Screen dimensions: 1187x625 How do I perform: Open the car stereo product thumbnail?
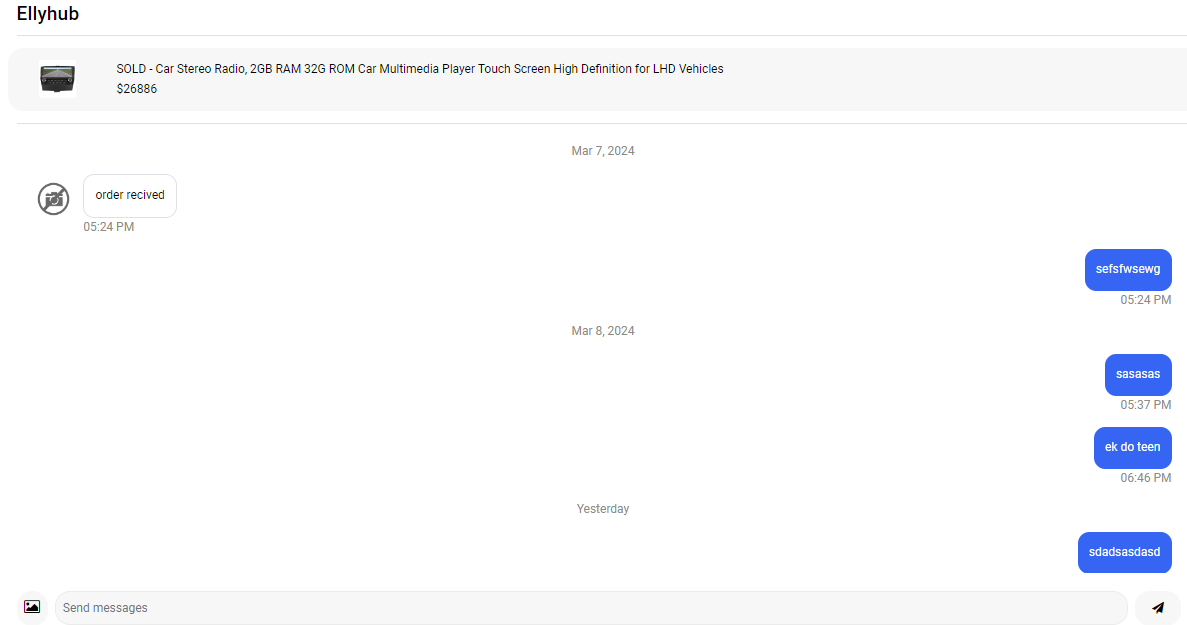coord(57,78)
